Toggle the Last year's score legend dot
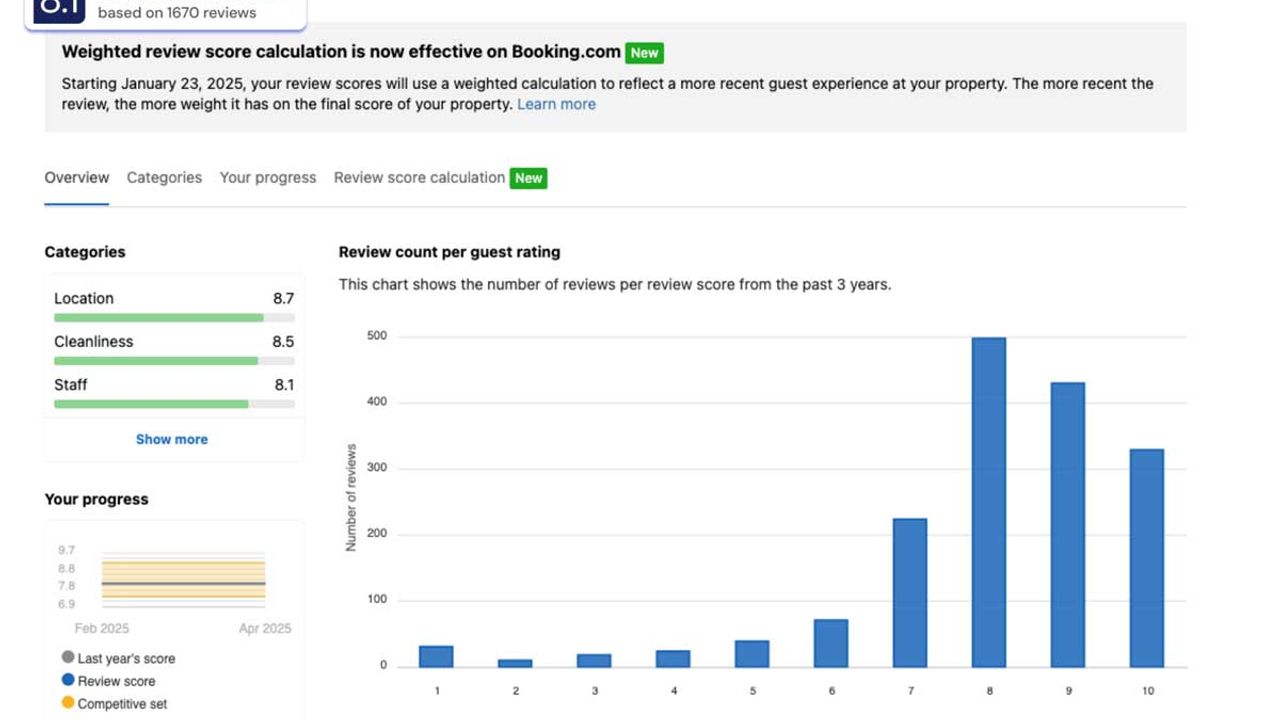The width and height of the screenshot is (1280, 720). [x=68, y=658]
